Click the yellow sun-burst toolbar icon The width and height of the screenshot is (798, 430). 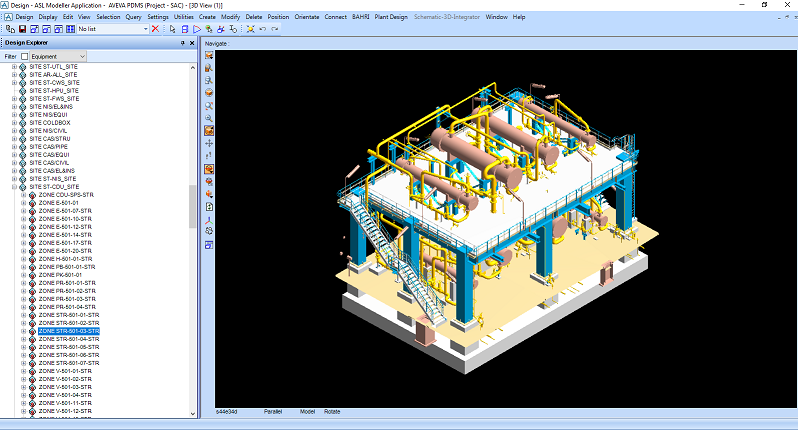pyautogui.click(x=250, y=29)
